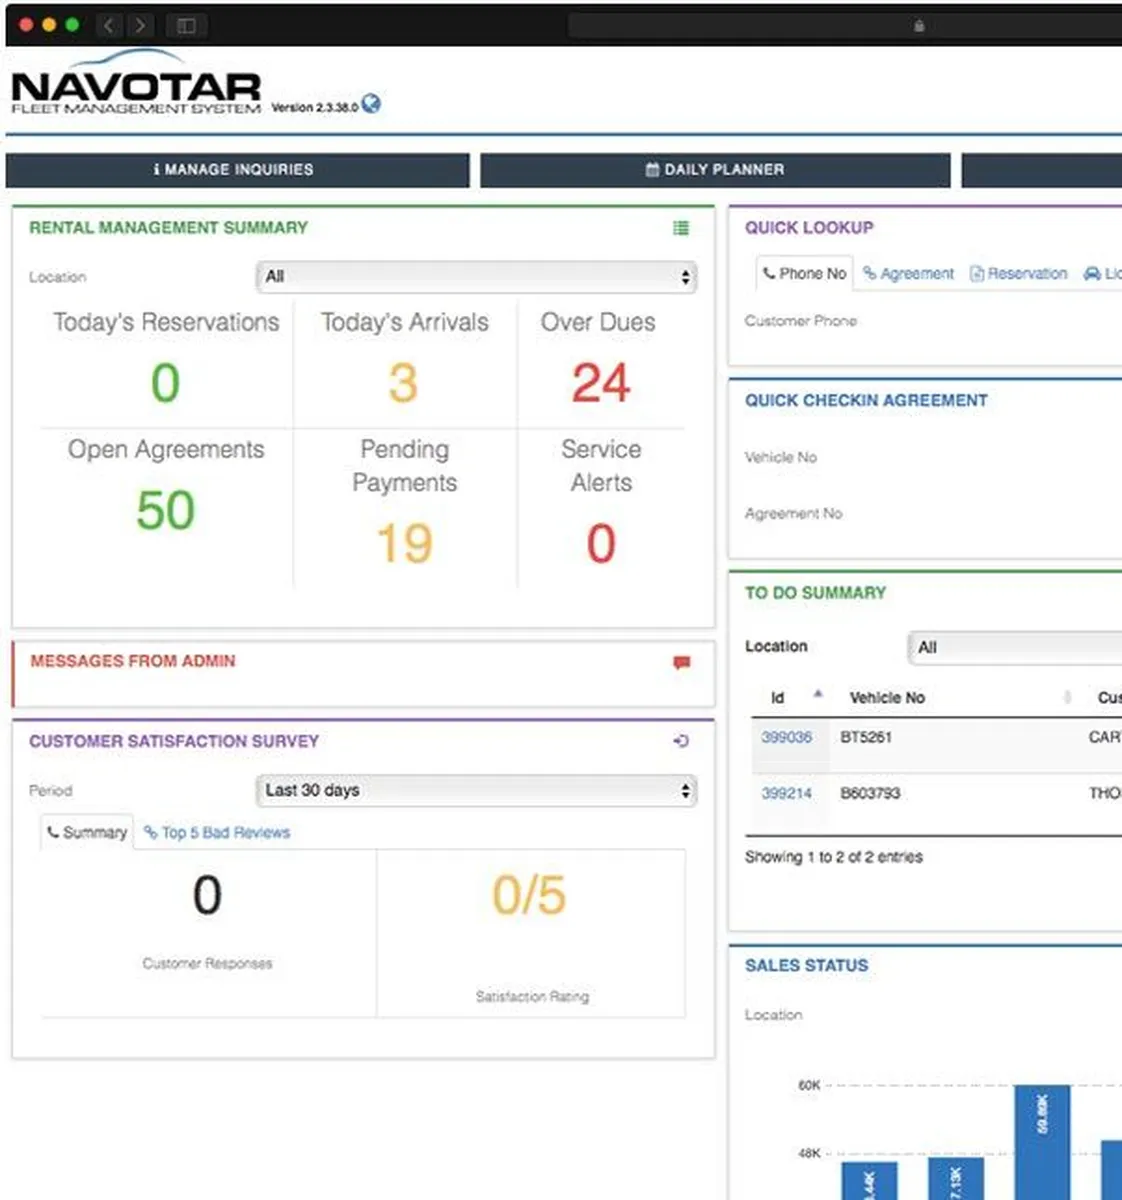This screenshot has height=1200, width=1122.
Task: Sort by Id column arrow
Action: point(818,694)
